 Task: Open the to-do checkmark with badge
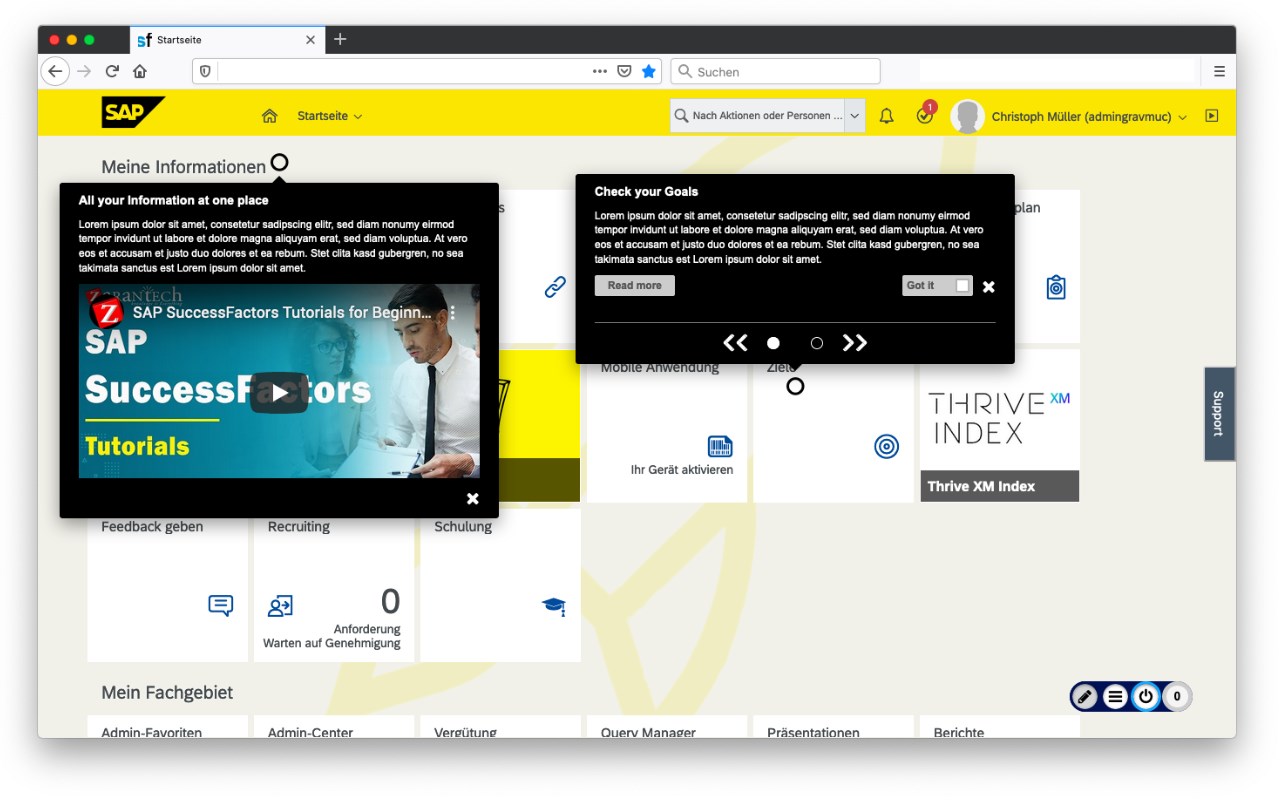click(x=925, y=115)
